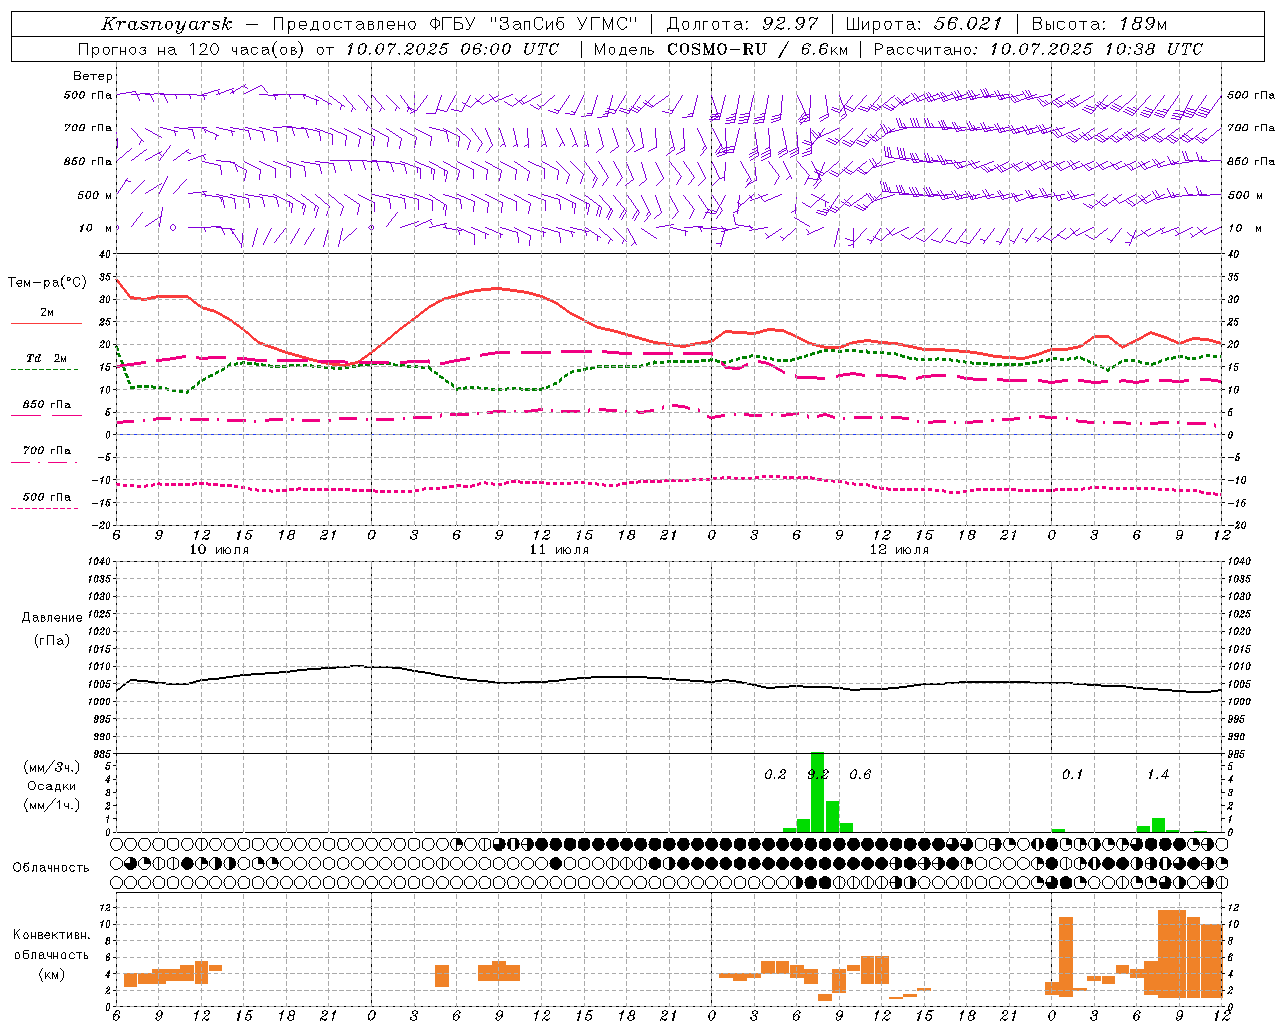Click the Ветер panel label

point(93,76)
